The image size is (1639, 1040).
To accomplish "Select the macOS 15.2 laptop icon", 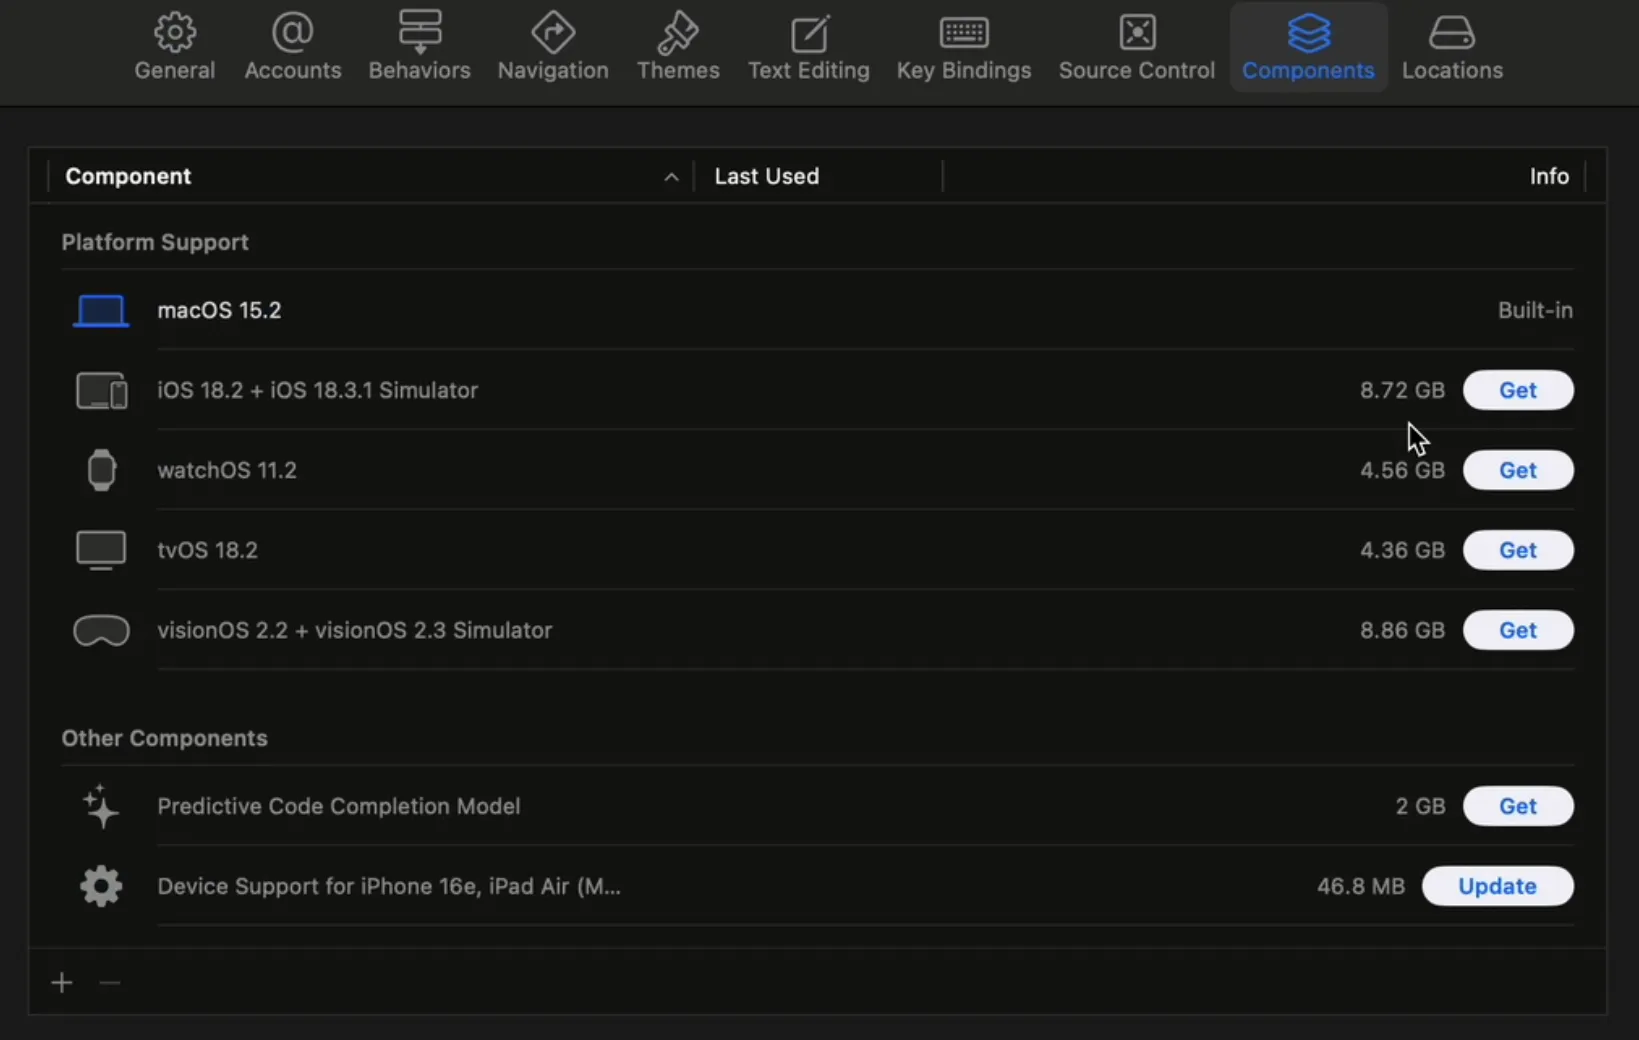I will pyautogui.click(x=101, y=311).
